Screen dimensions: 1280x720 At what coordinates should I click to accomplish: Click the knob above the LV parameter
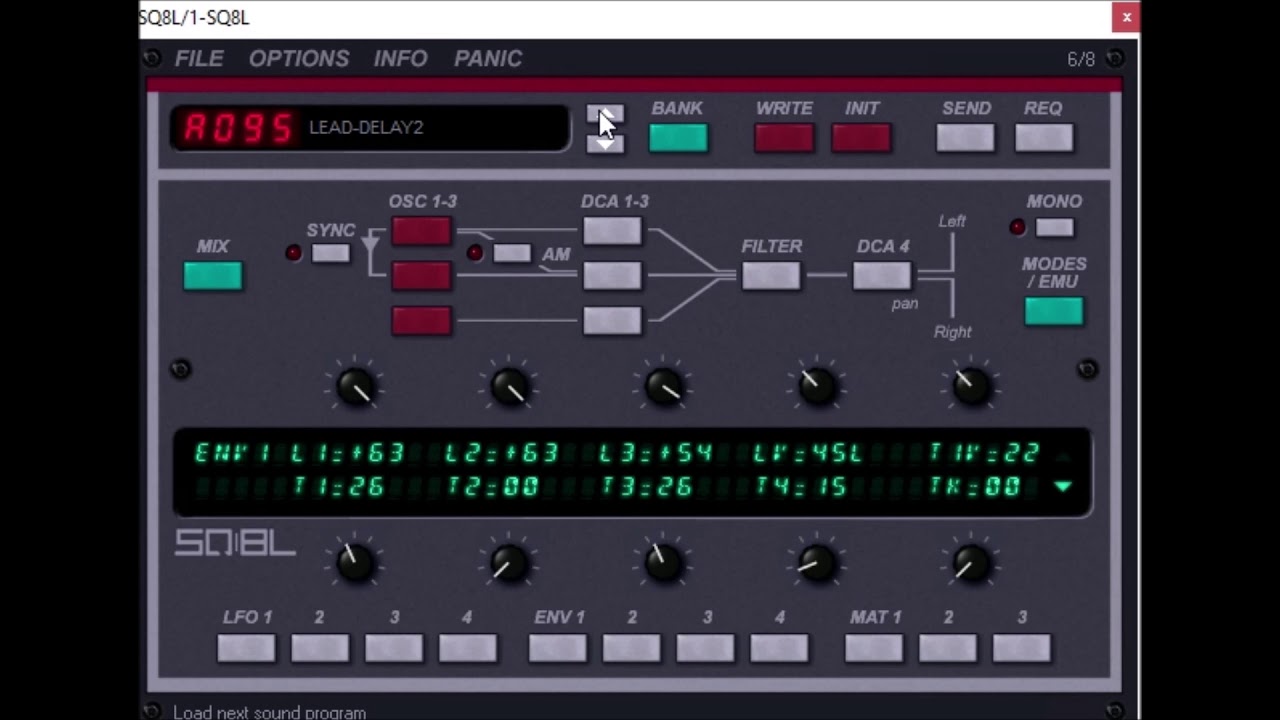(x=817, y=387)
